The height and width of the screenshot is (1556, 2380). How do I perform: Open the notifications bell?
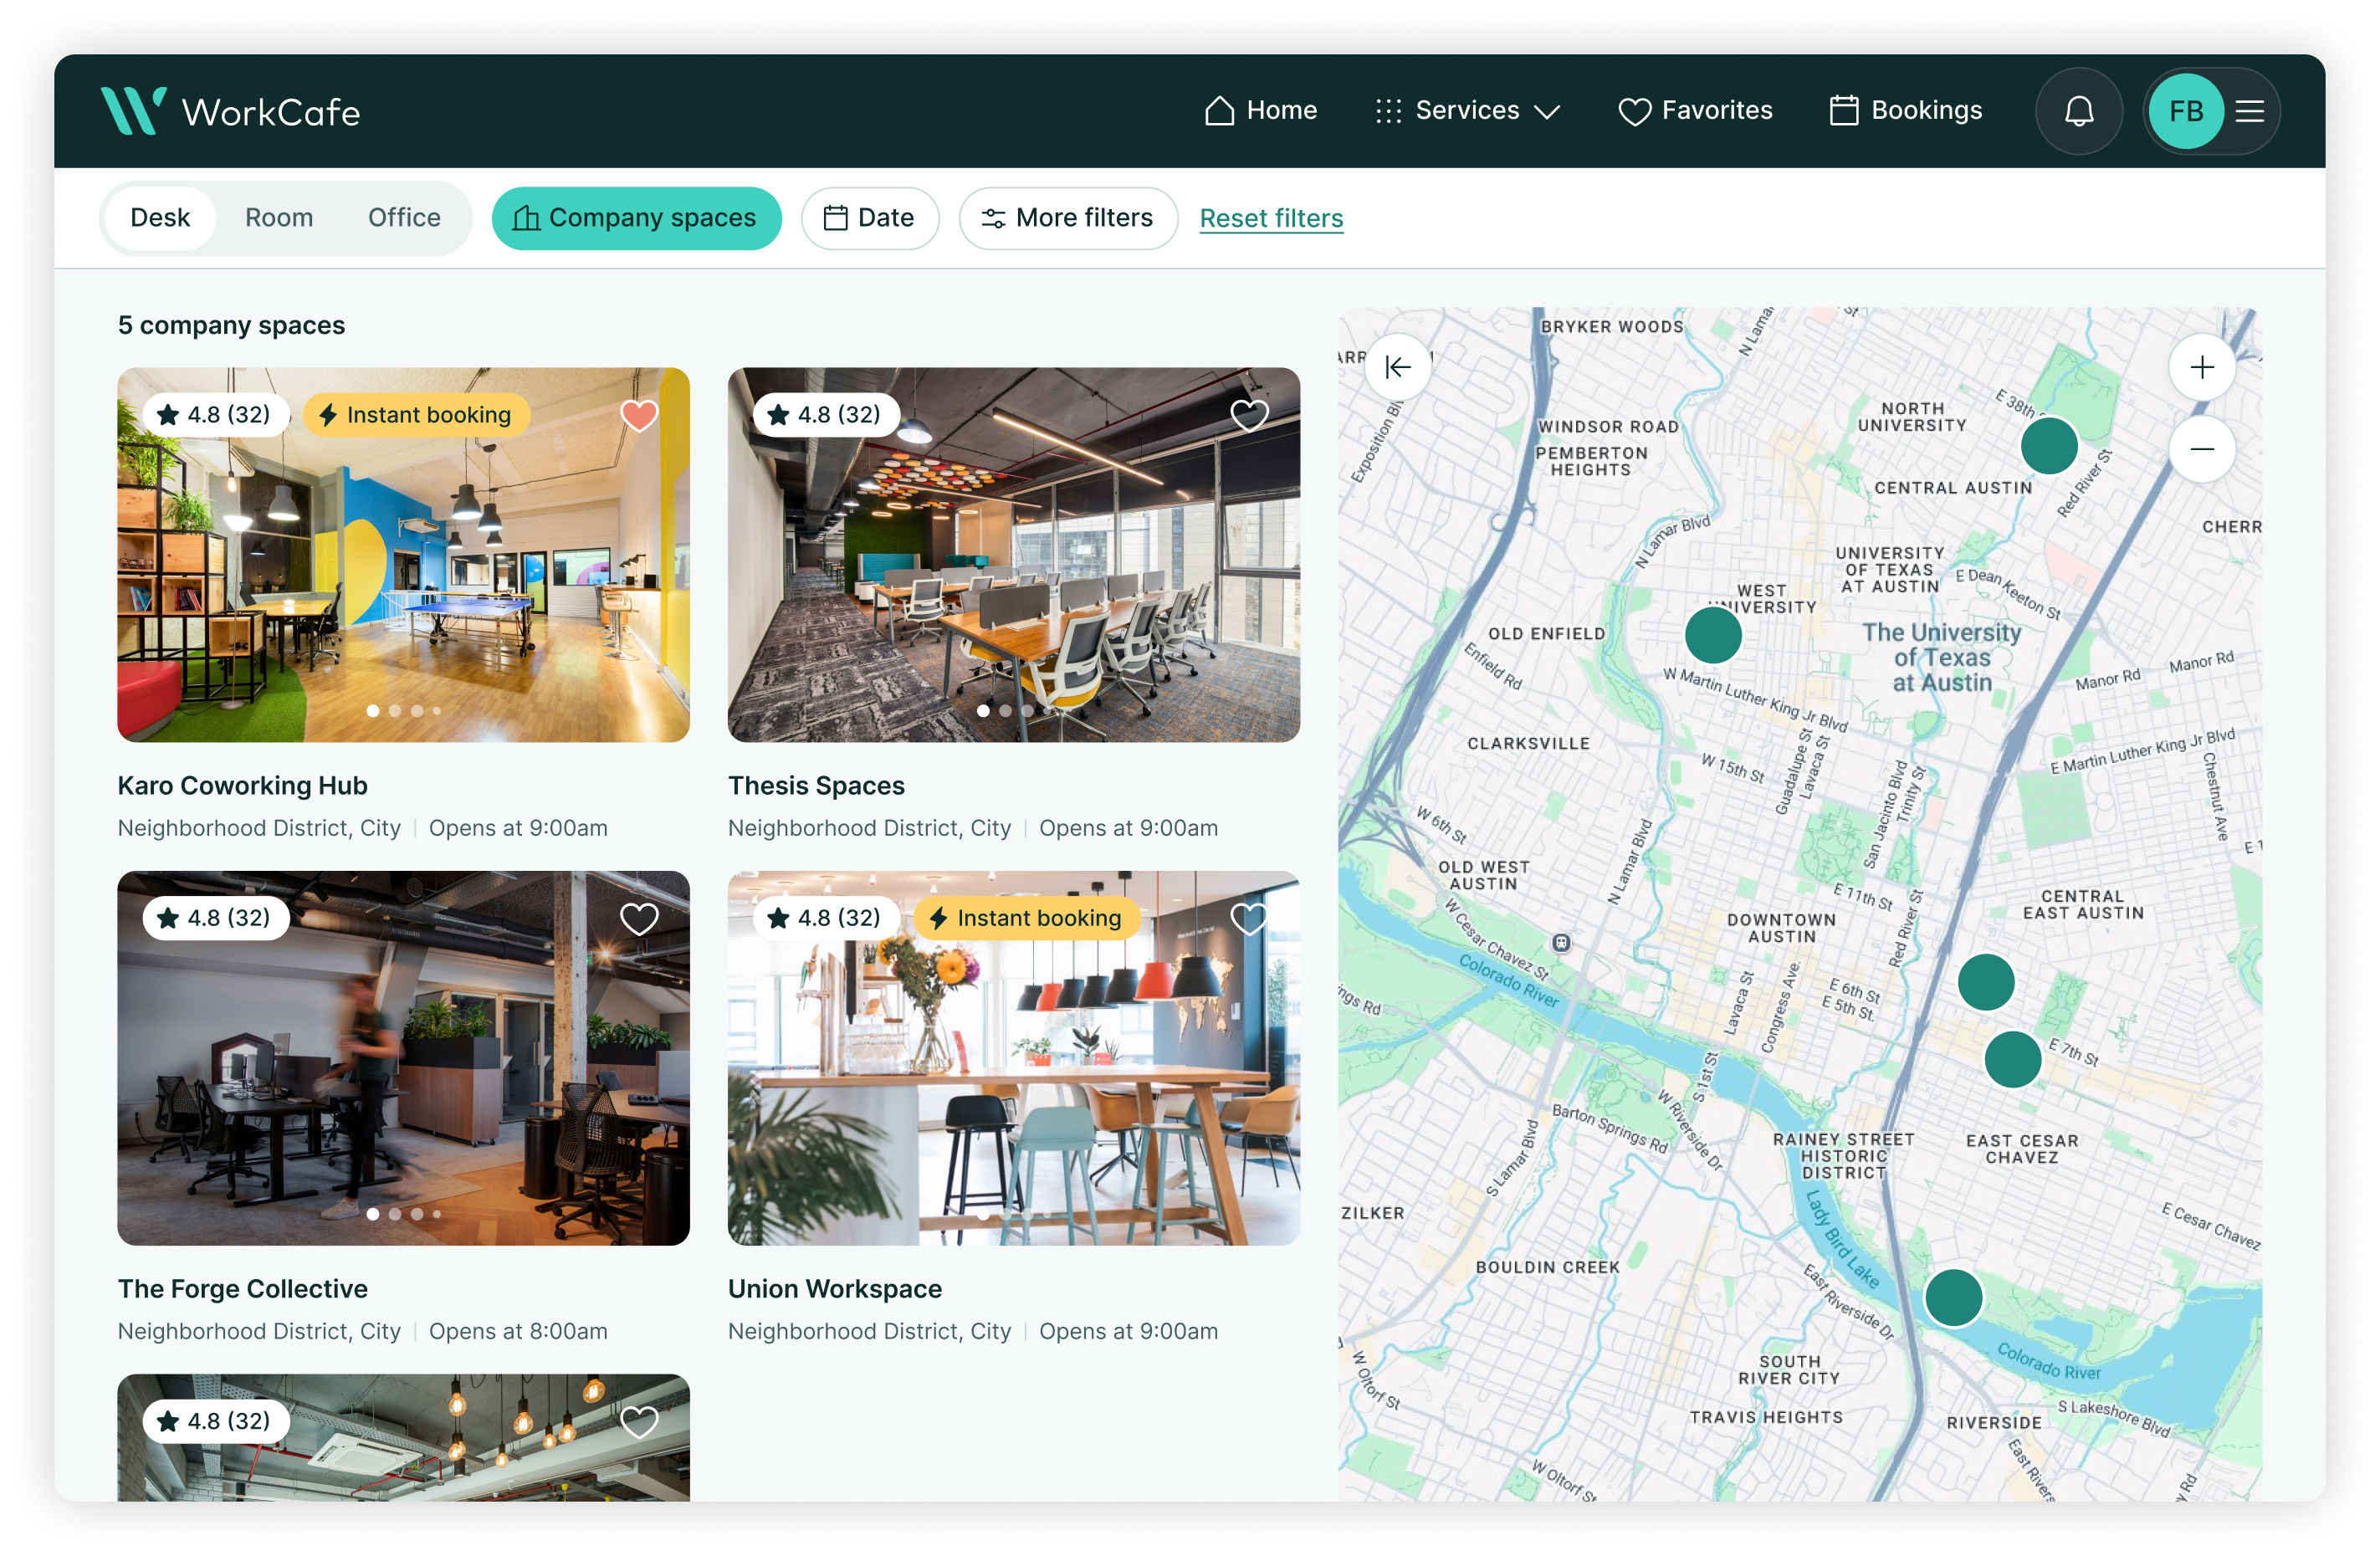(2078, 111)
